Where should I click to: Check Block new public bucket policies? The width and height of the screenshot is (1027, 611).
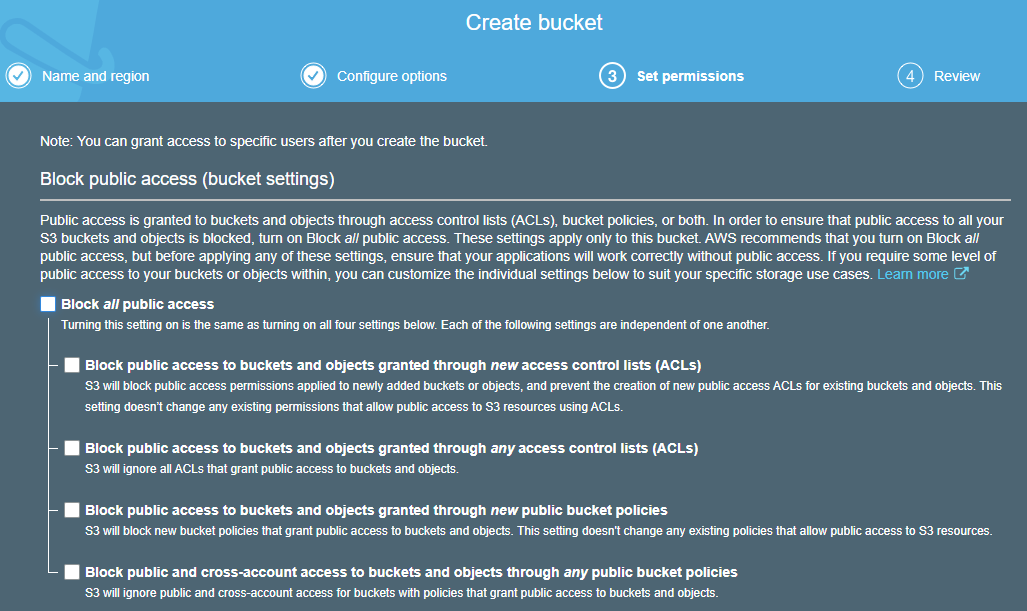pos(72,510)
